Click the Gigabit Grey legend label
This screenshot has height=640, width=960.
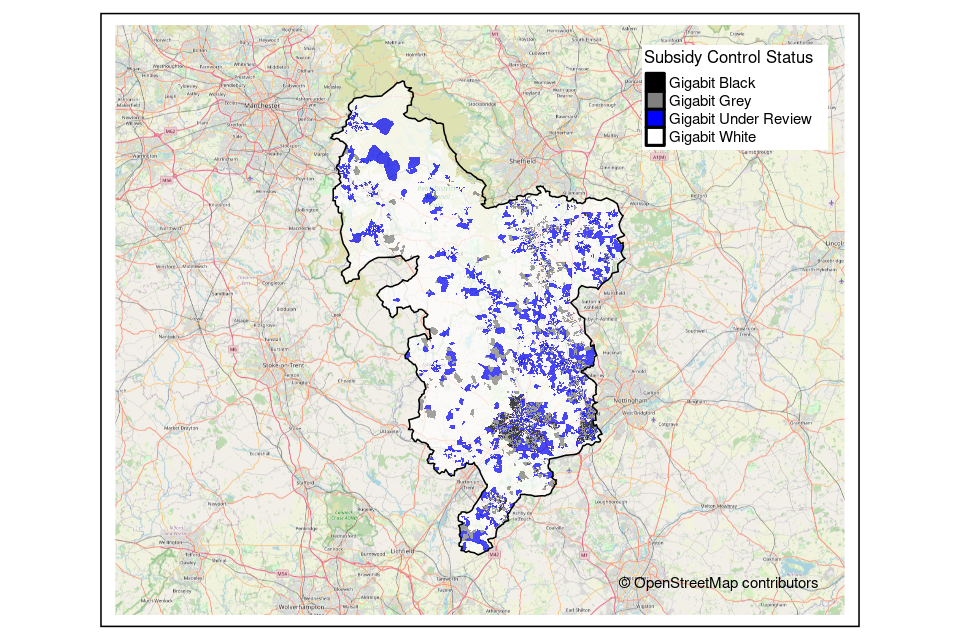[709, 101]
